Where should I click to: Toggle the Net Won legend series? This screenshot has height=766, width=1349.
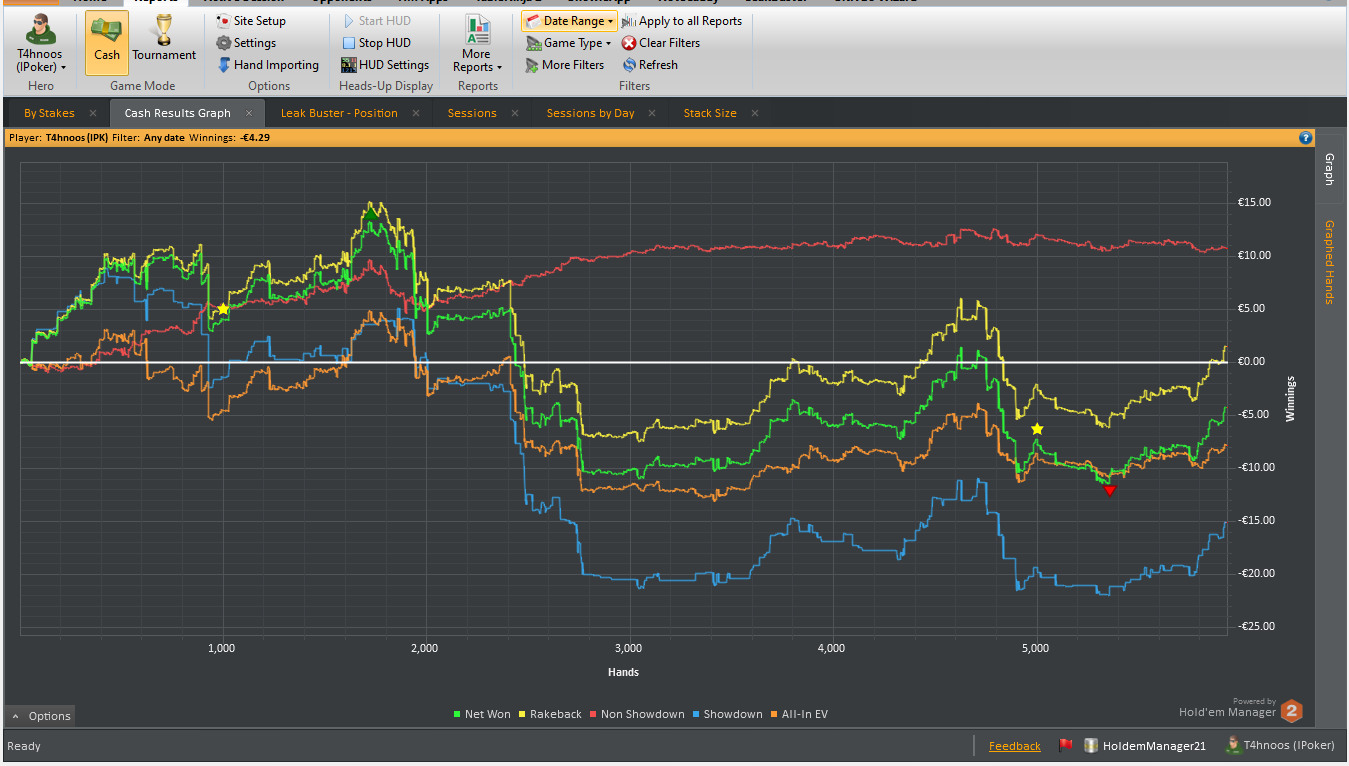click(x=482, y=714)
